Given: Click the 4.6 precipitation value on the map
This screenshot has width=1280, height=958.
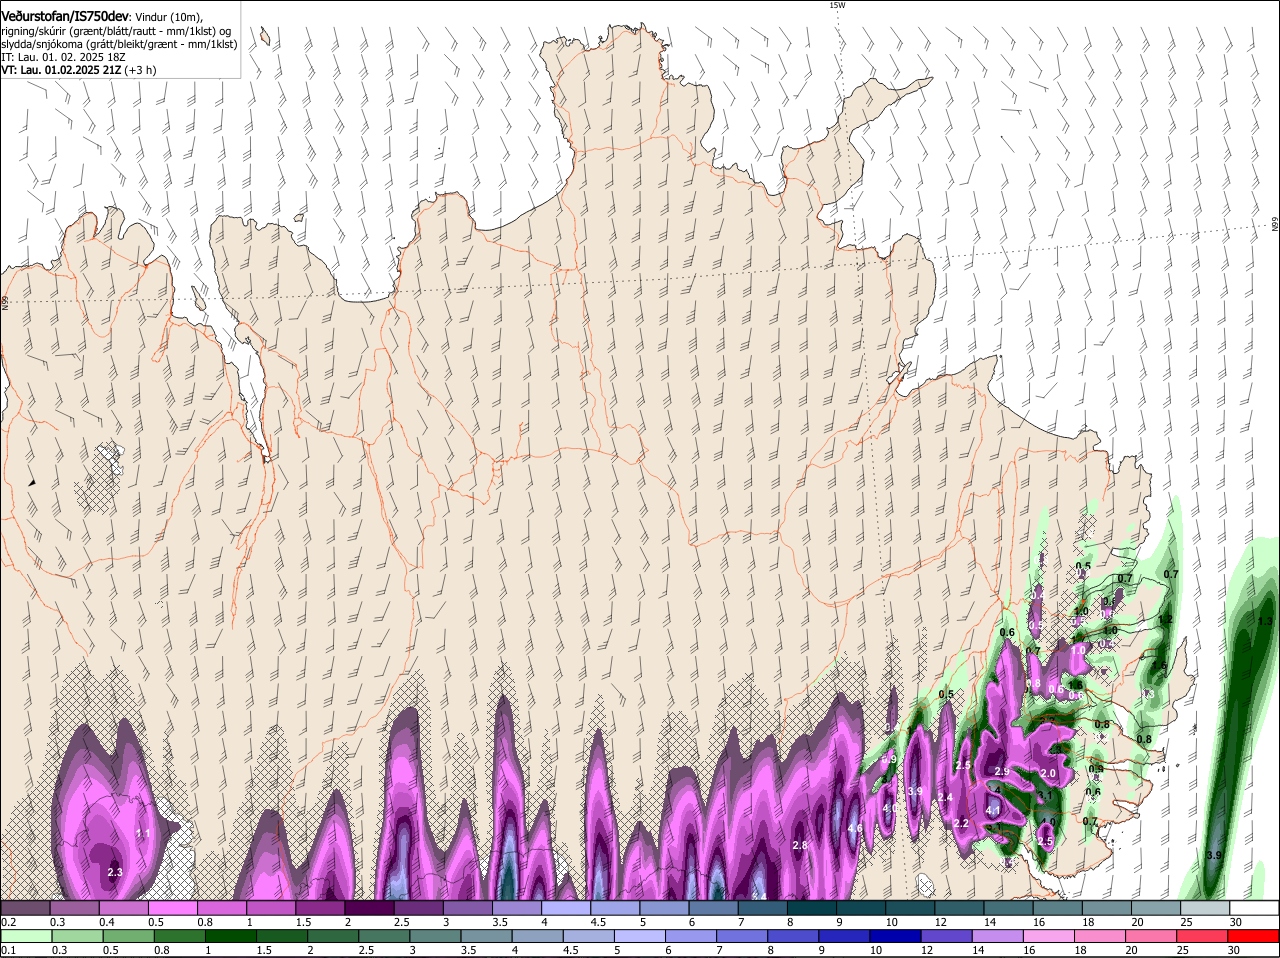Looking at the screenshot, I should [855, 828].
